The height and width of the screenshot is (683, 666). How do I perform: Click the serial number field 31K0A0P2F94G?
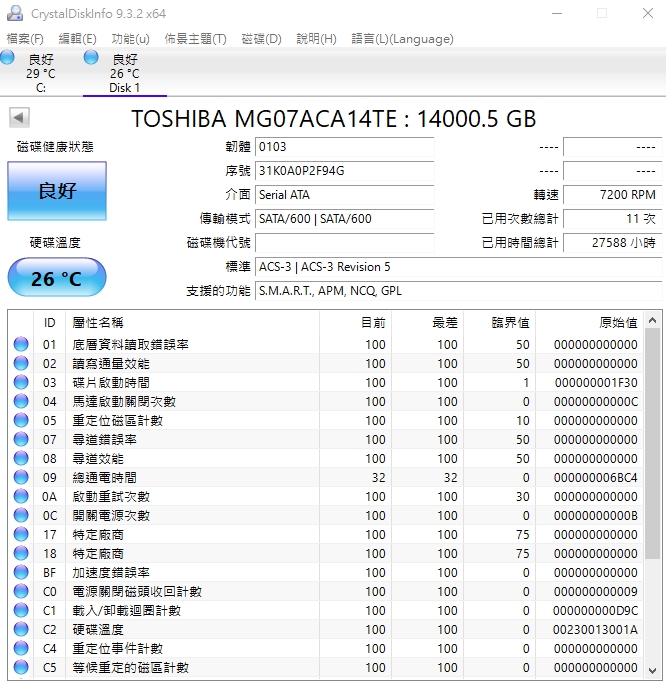pyautogui.click(x=345, y=171)
